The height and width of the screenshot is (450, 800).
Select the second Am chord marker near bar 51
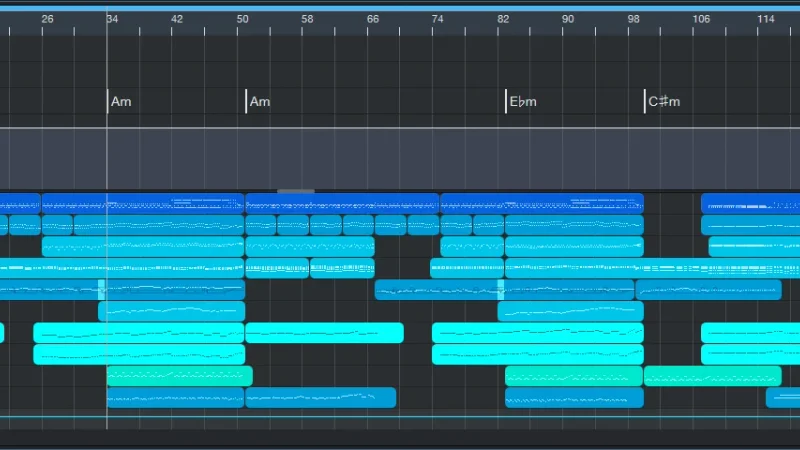click(x=258, y=102)
